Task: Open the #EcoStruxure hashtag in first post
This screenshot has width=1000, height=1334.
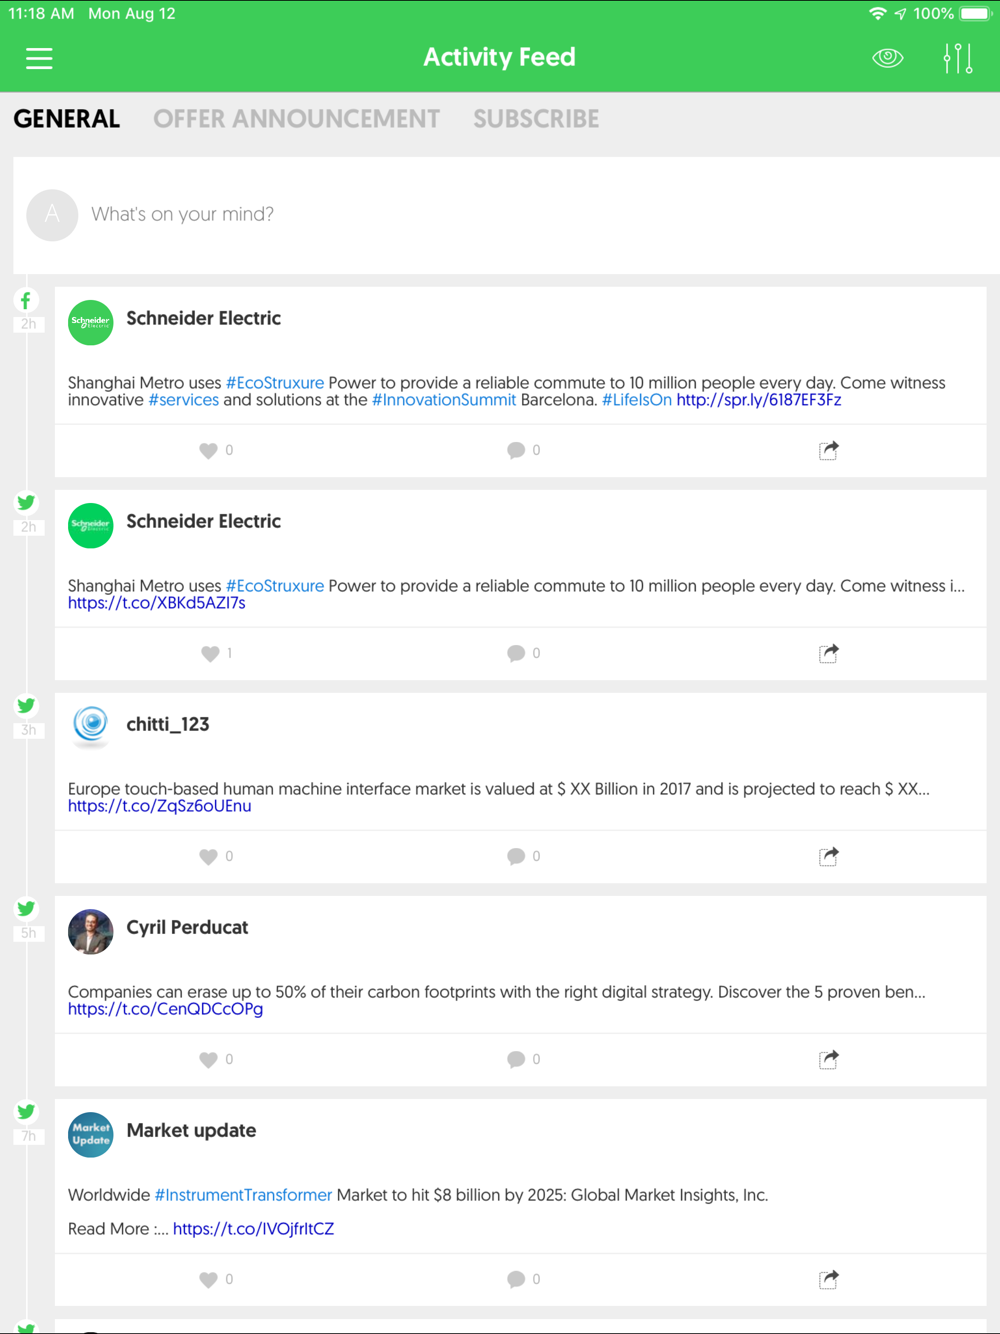Action: tap(275, 383)
